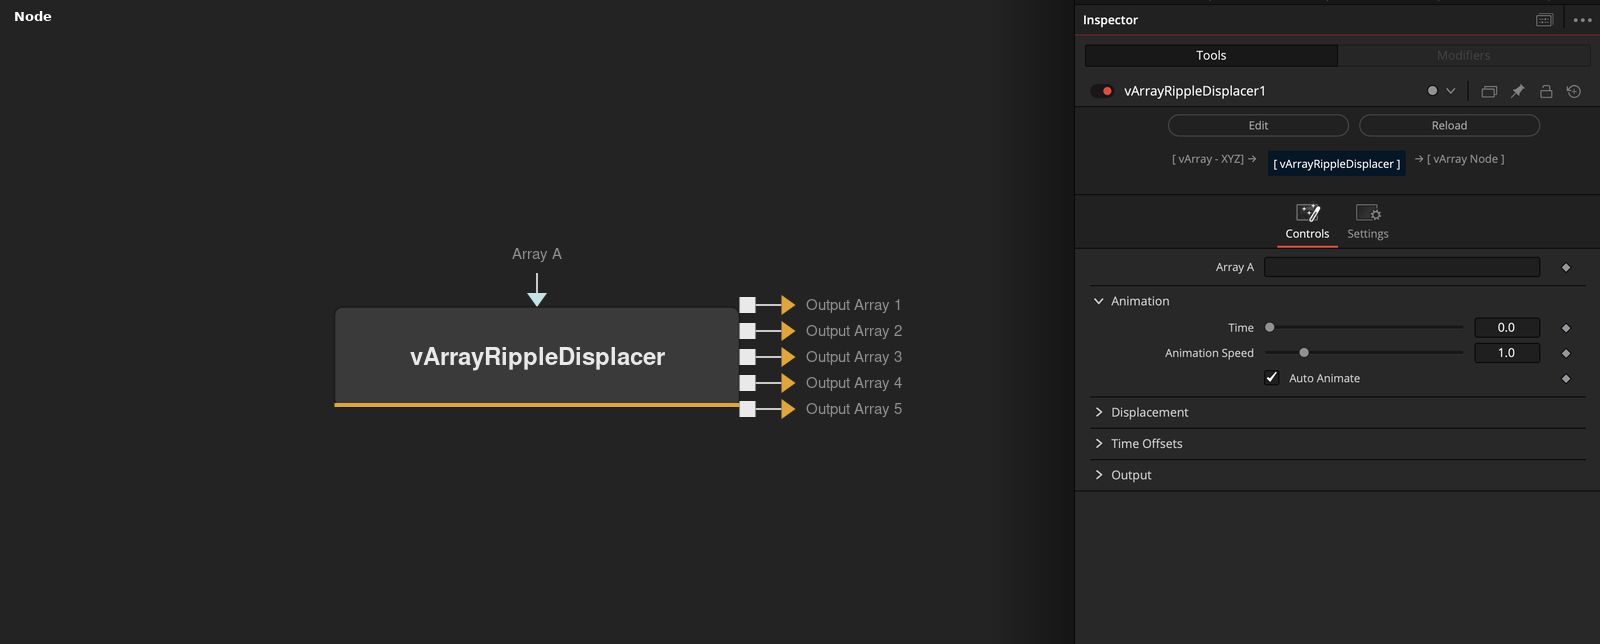Uncheck the Auto Animate checkbox
This screenshot has width=1600, height=644.
click(1272, 378)
